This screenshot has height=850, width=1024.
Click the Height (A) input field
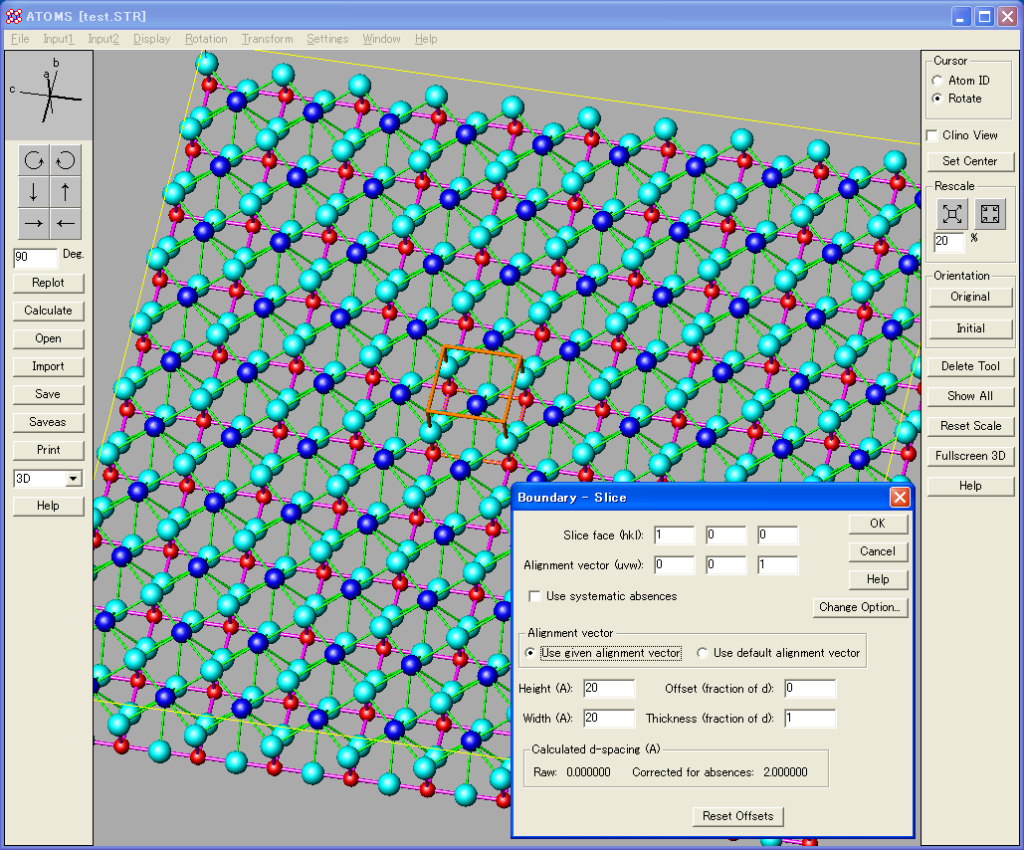[608, 688]
